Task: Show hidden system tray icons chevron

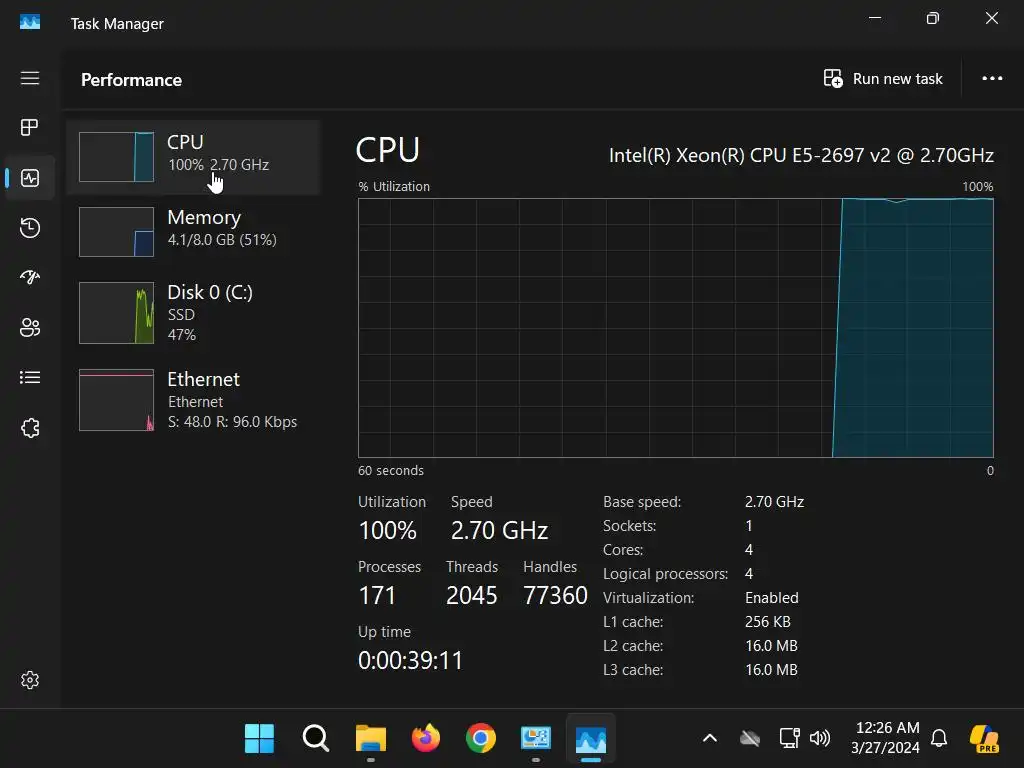Action: (x=710, y=739)
